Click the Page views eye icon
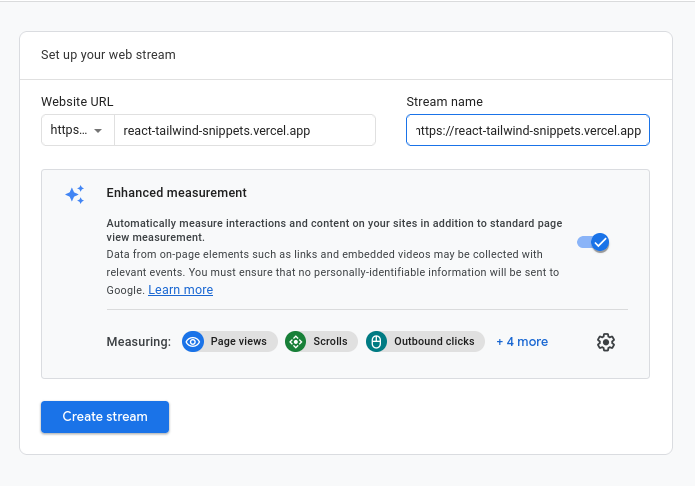The width and height of the screenshot is (695, 486). [194, 342]
